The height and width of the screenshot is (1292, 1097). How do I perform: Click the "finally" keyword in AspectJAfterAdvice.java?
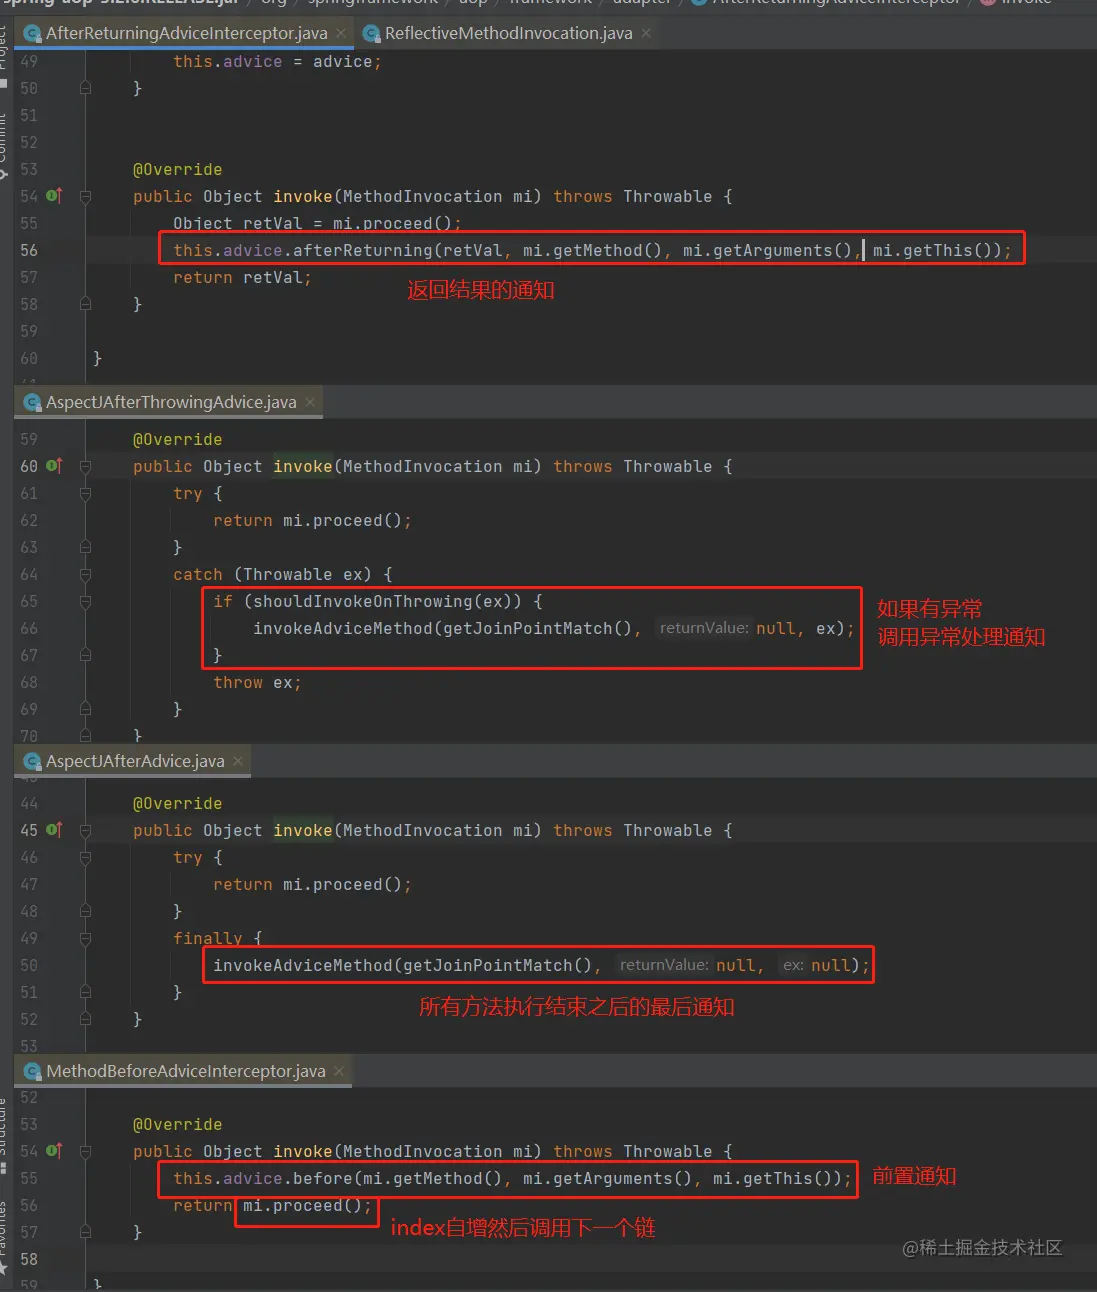207,938
